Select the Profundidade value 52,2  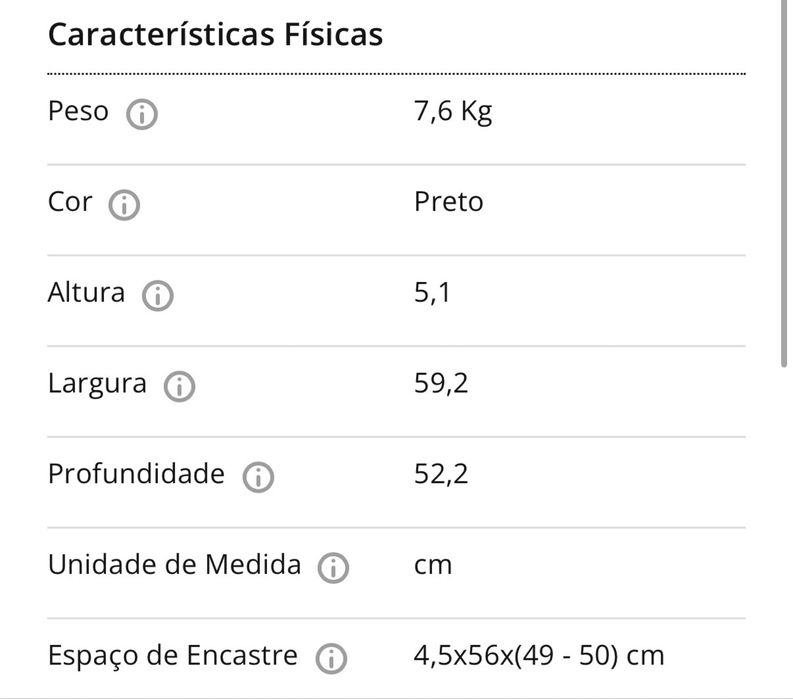[441, 474]
